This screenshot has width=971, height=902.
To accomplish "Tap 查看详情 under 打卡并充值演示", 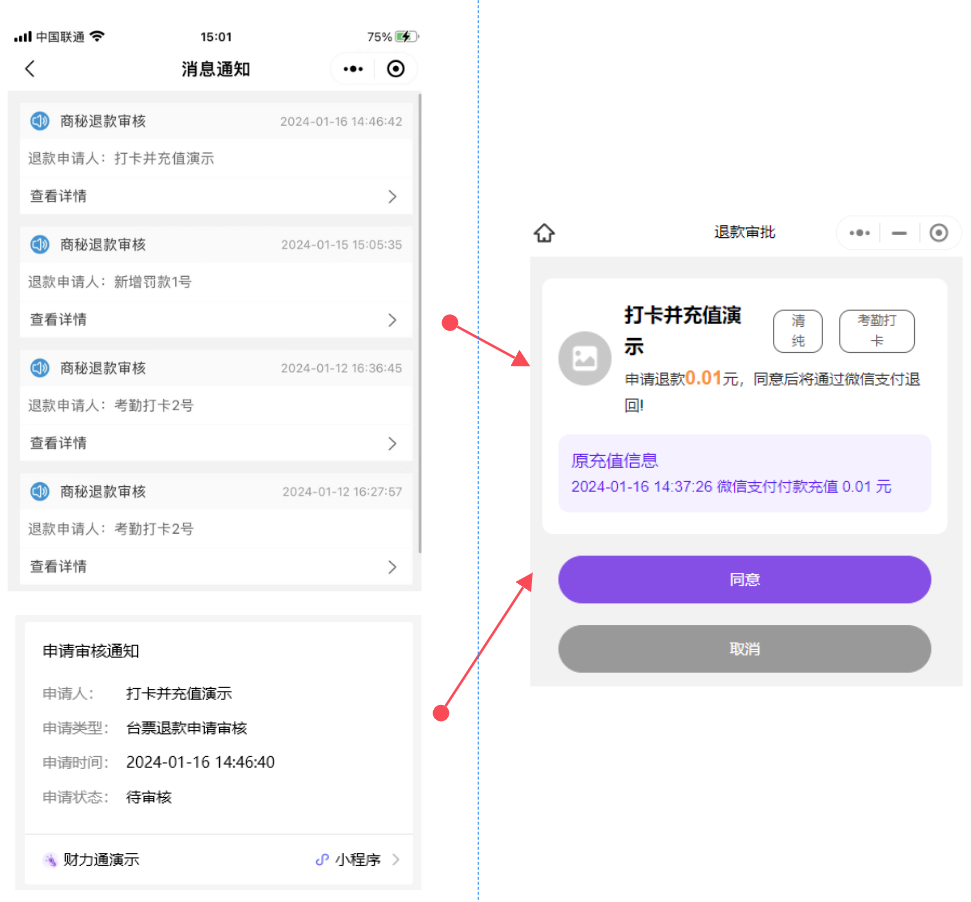I will click(x=59, y=196).
